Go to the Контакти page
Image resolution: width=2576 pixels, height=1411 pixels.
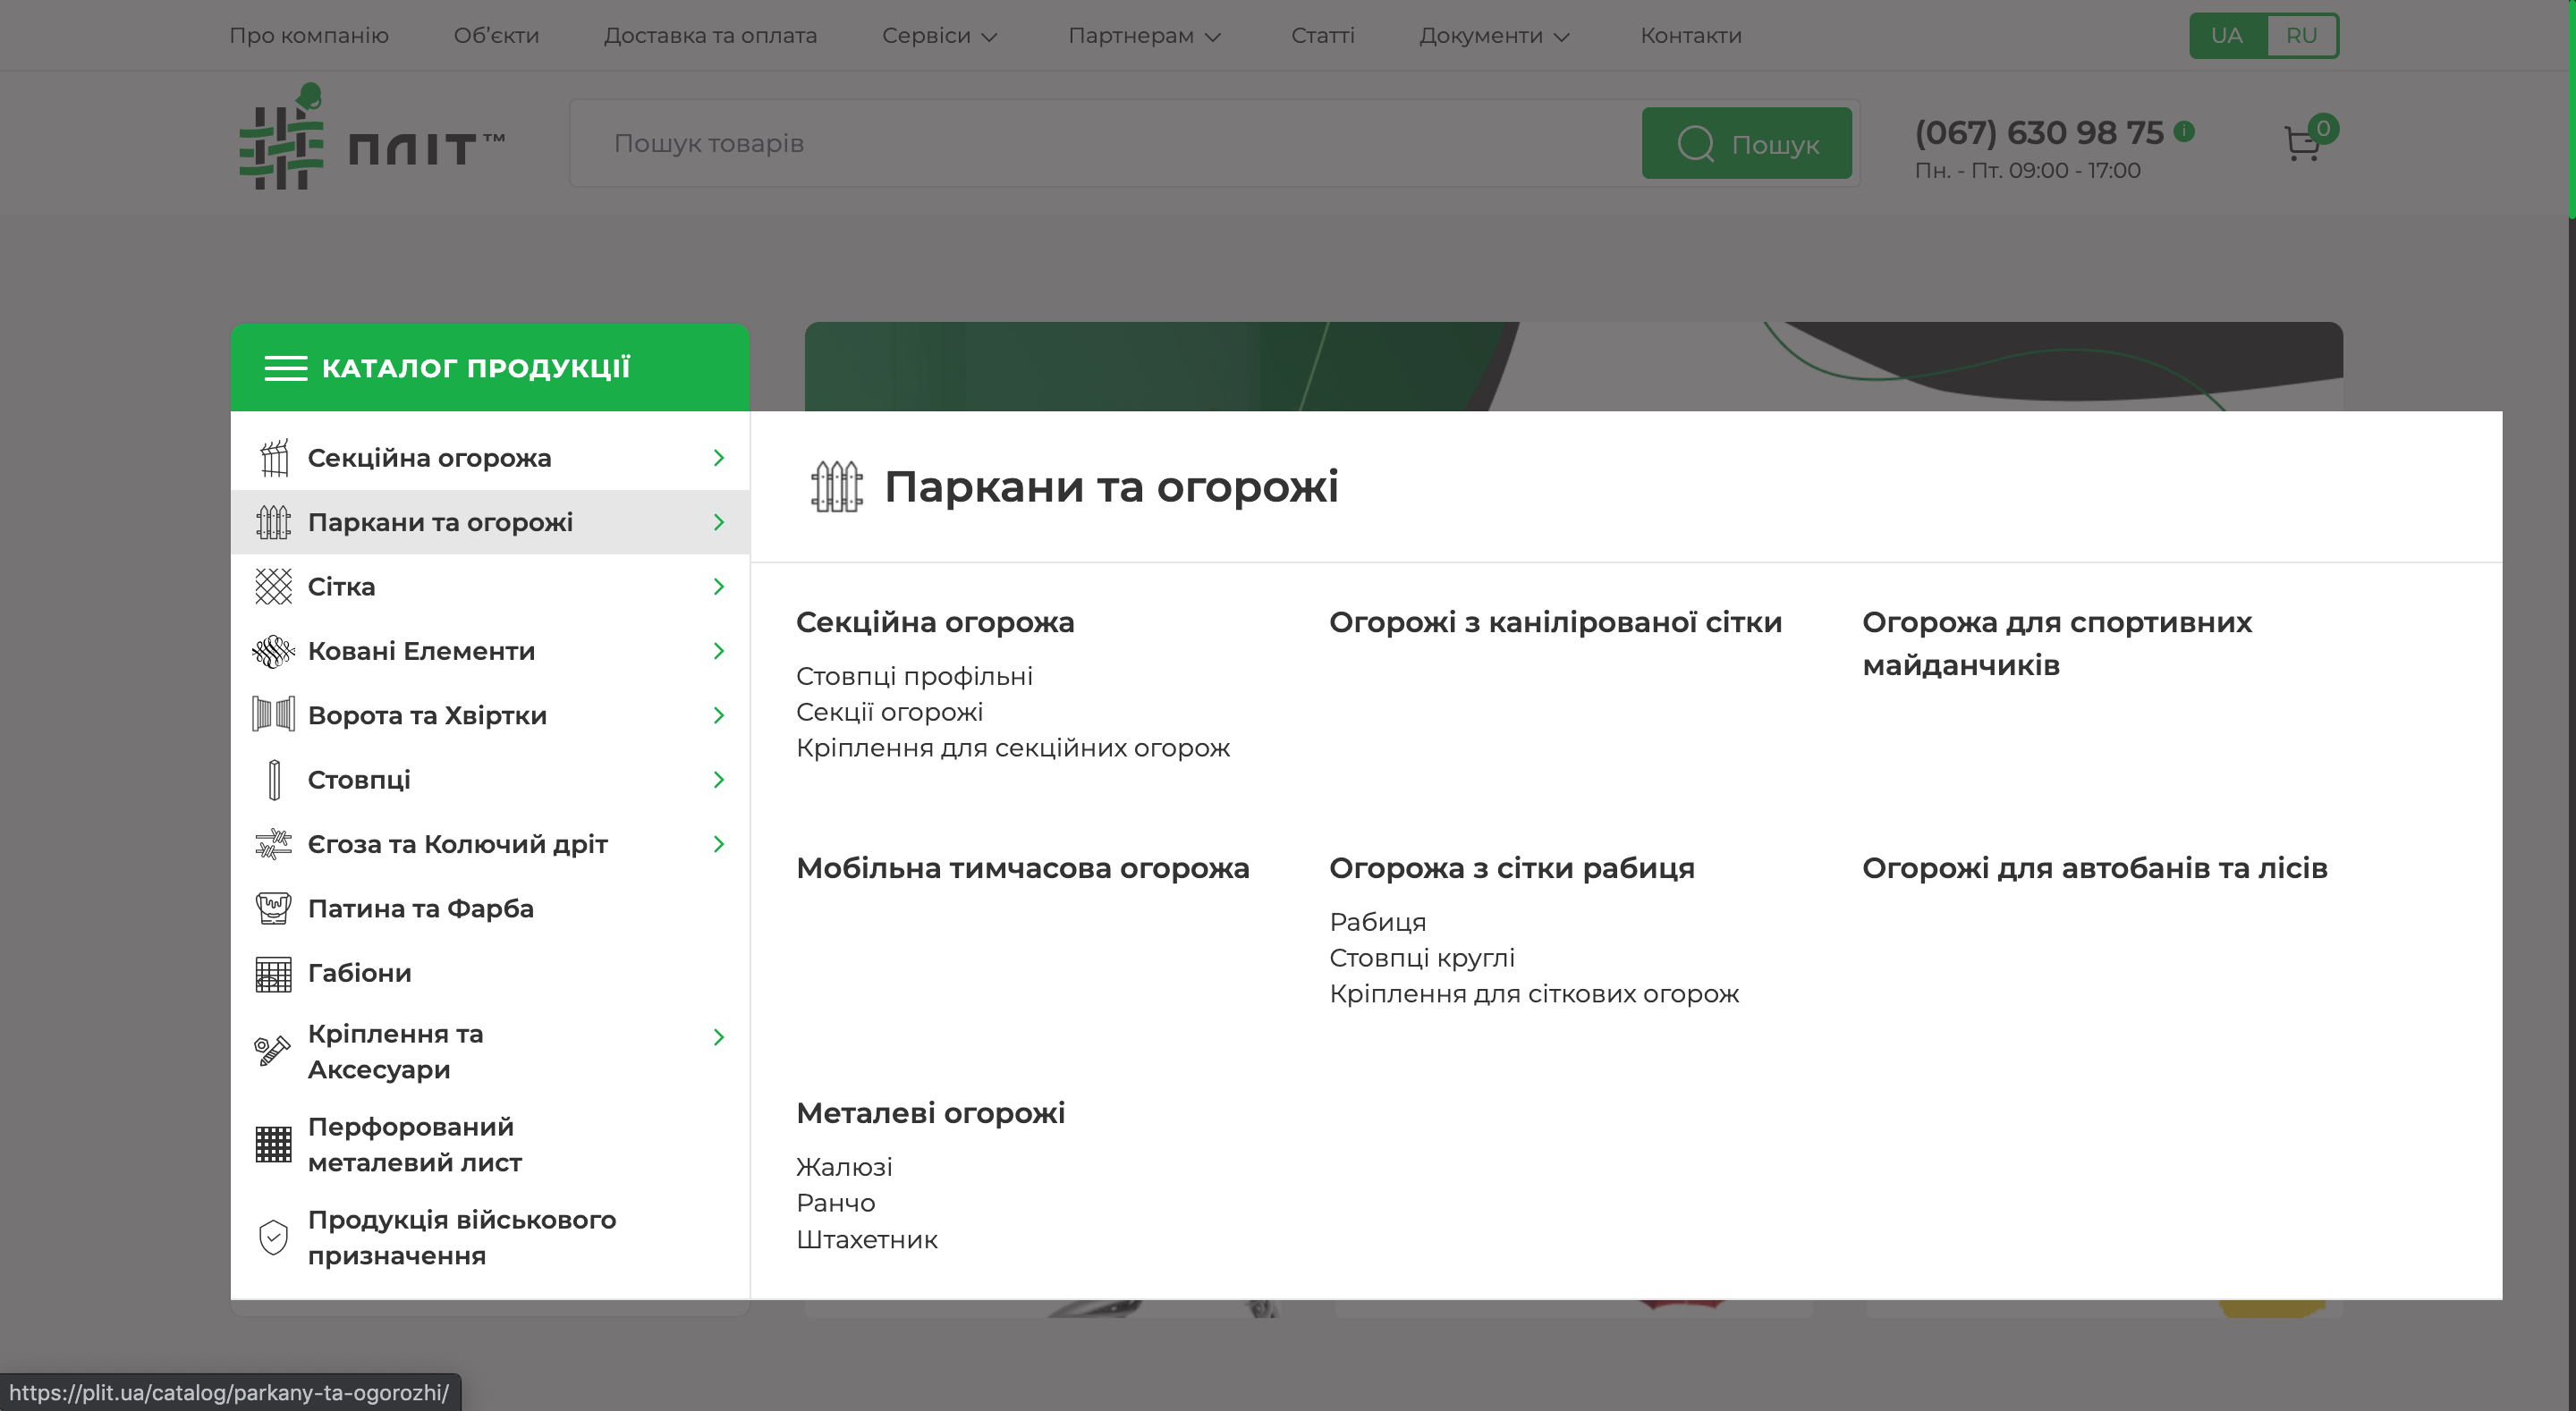pos(1690,35)
